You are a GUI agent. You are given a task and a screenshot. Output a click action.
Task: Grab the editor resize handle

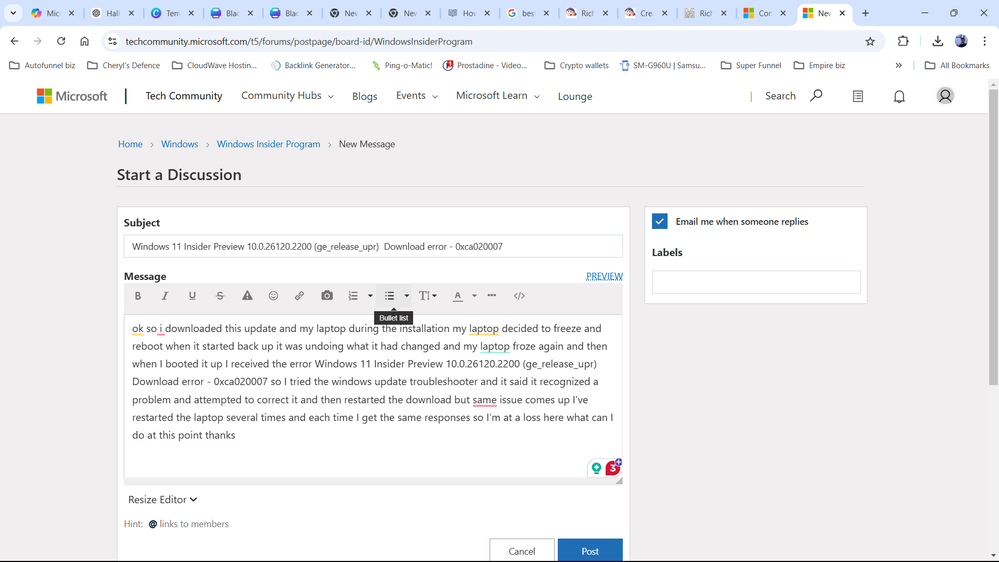click(619, 481)
